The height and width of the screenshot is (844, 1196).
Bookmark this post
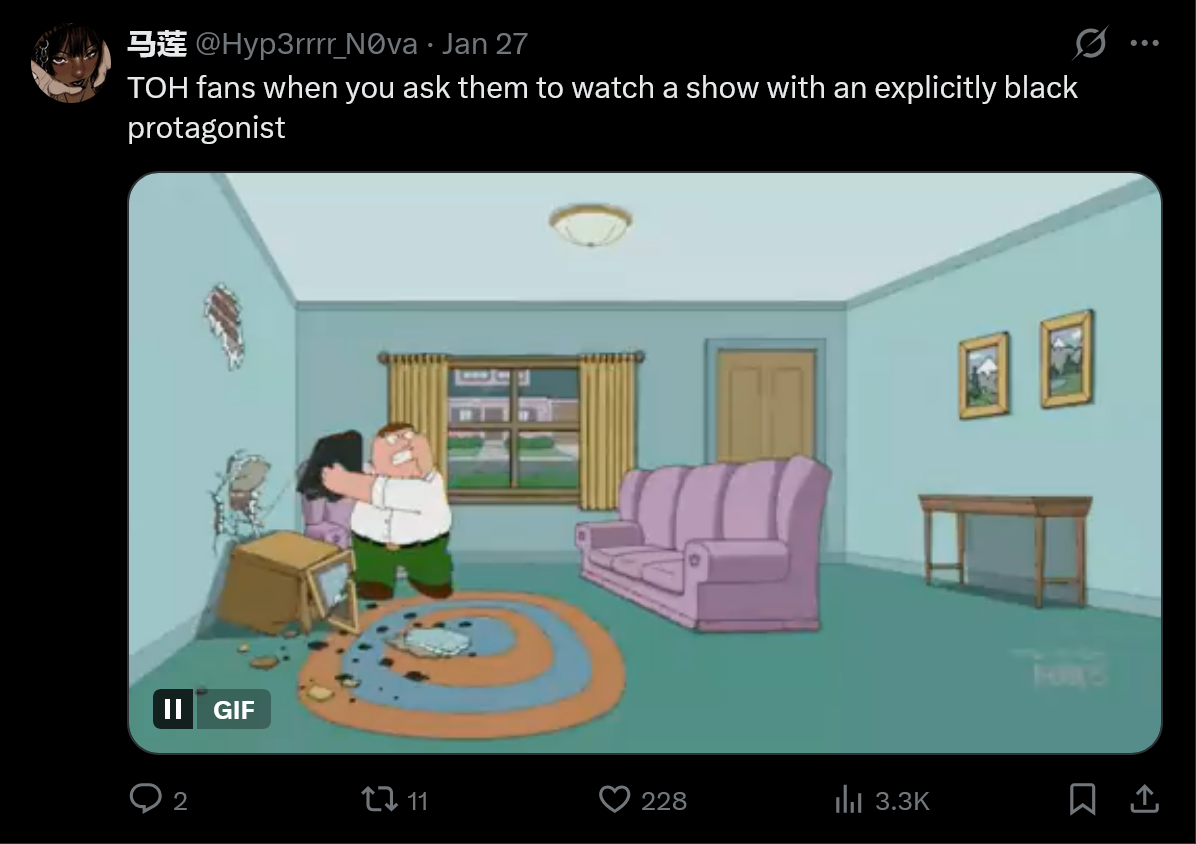click(x=1082, y=799)
